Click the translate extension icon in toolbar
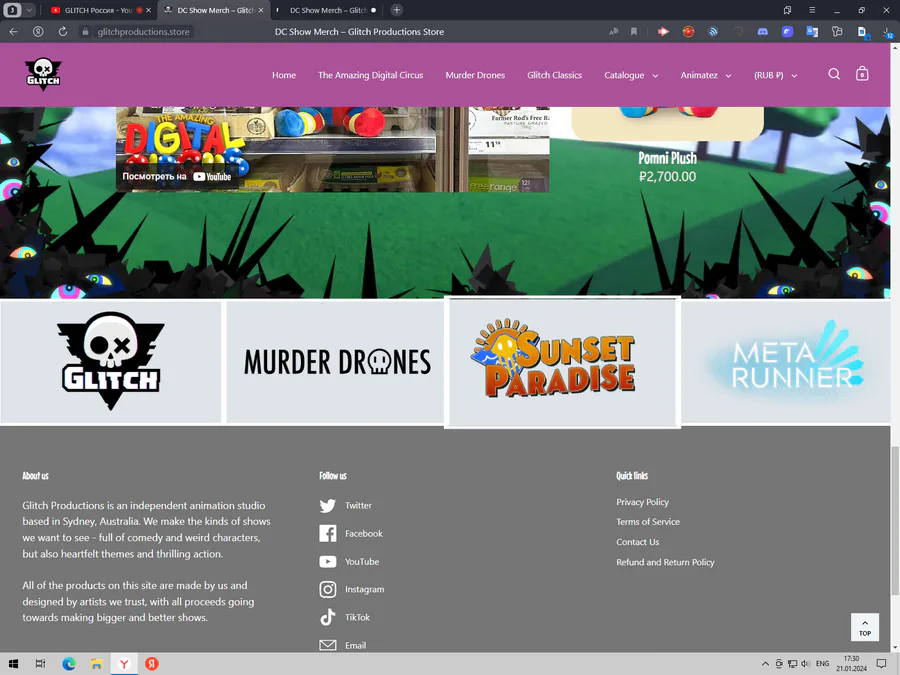Viewport: 900px width, 675px height. pos(812,32)
